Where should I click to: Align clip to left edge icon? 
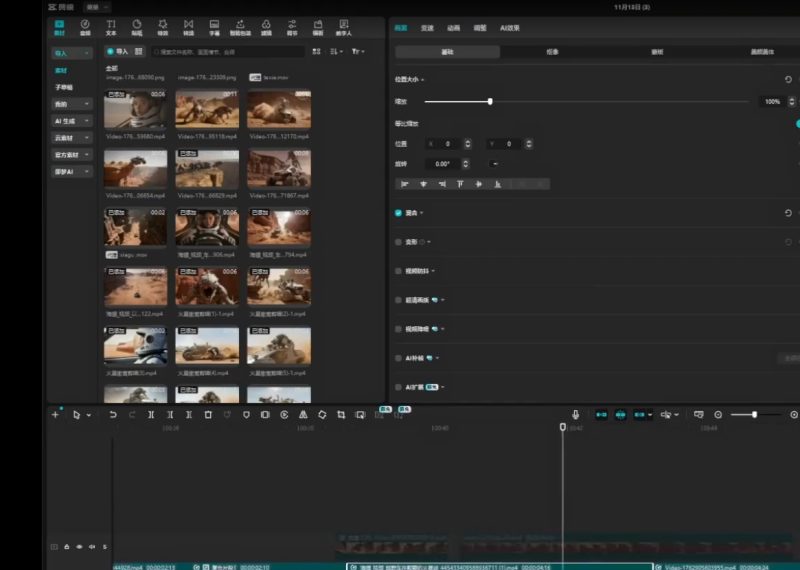[x=405, y=184]
